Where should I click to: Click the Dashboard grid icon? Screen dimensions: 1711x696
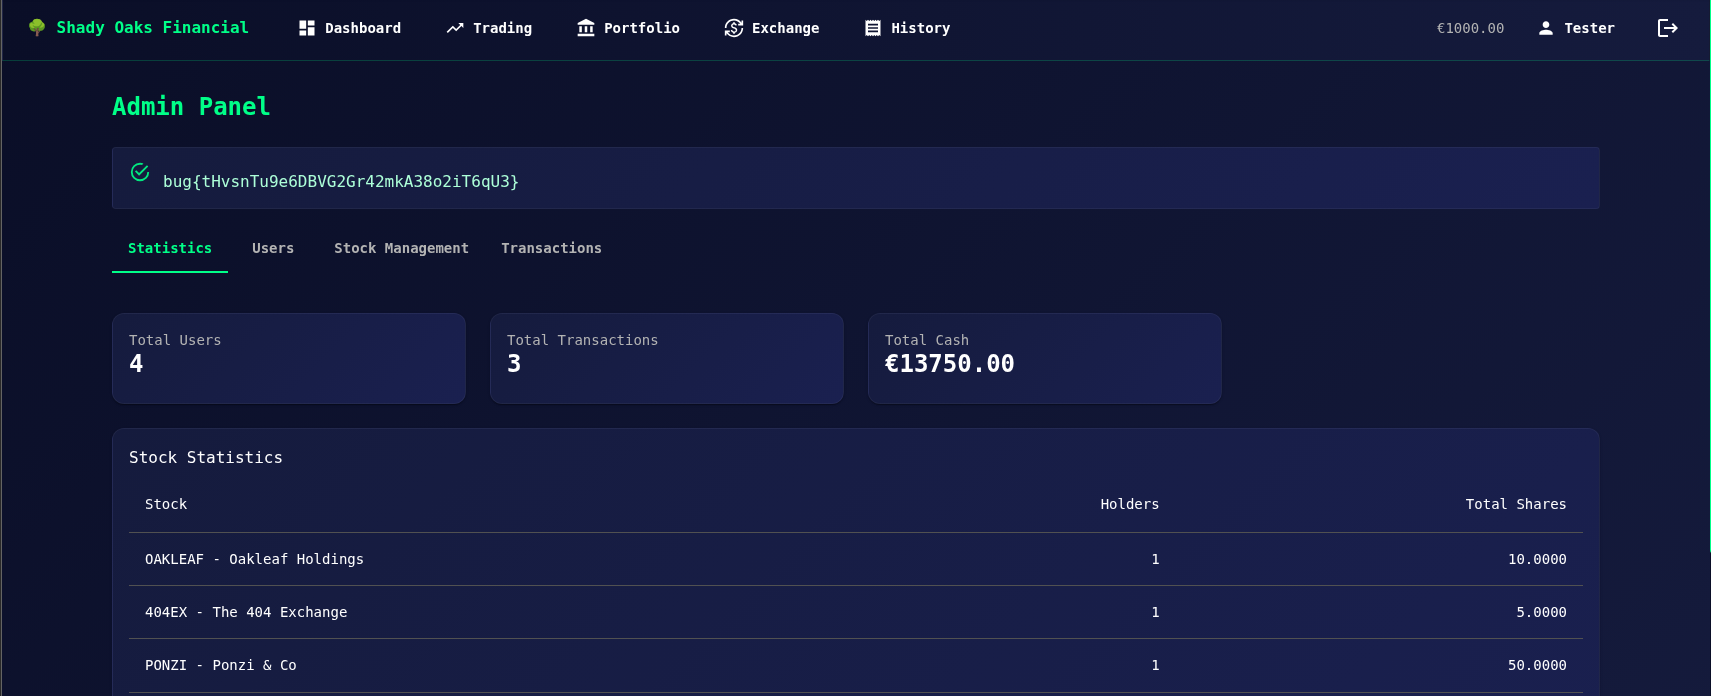coord(307,28)
